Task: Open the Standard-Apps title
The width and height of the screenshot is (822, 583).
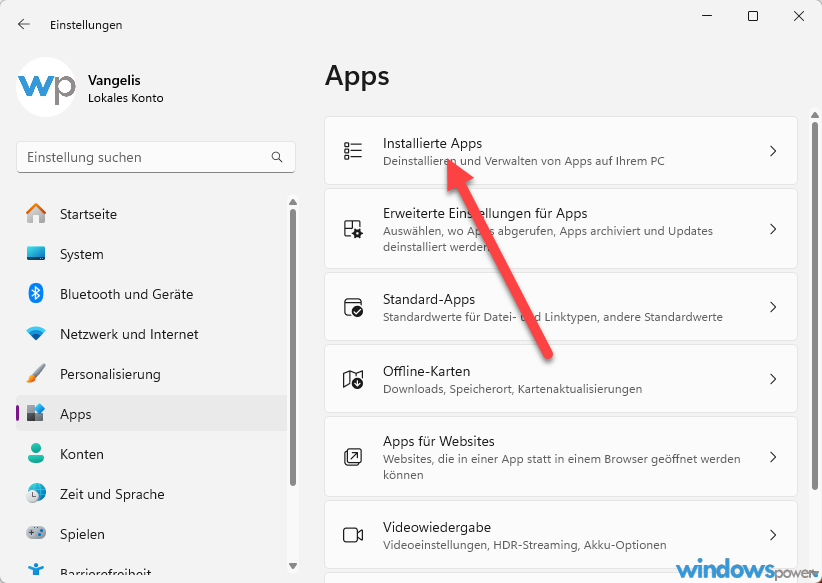Action: click(429, 299)
